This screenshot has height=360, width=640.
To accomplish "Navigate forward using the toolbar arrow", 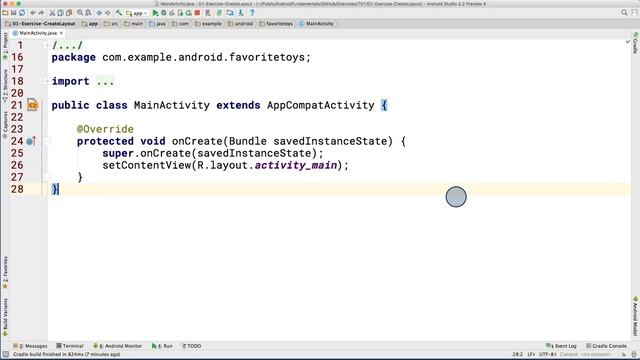I will 108,13.
